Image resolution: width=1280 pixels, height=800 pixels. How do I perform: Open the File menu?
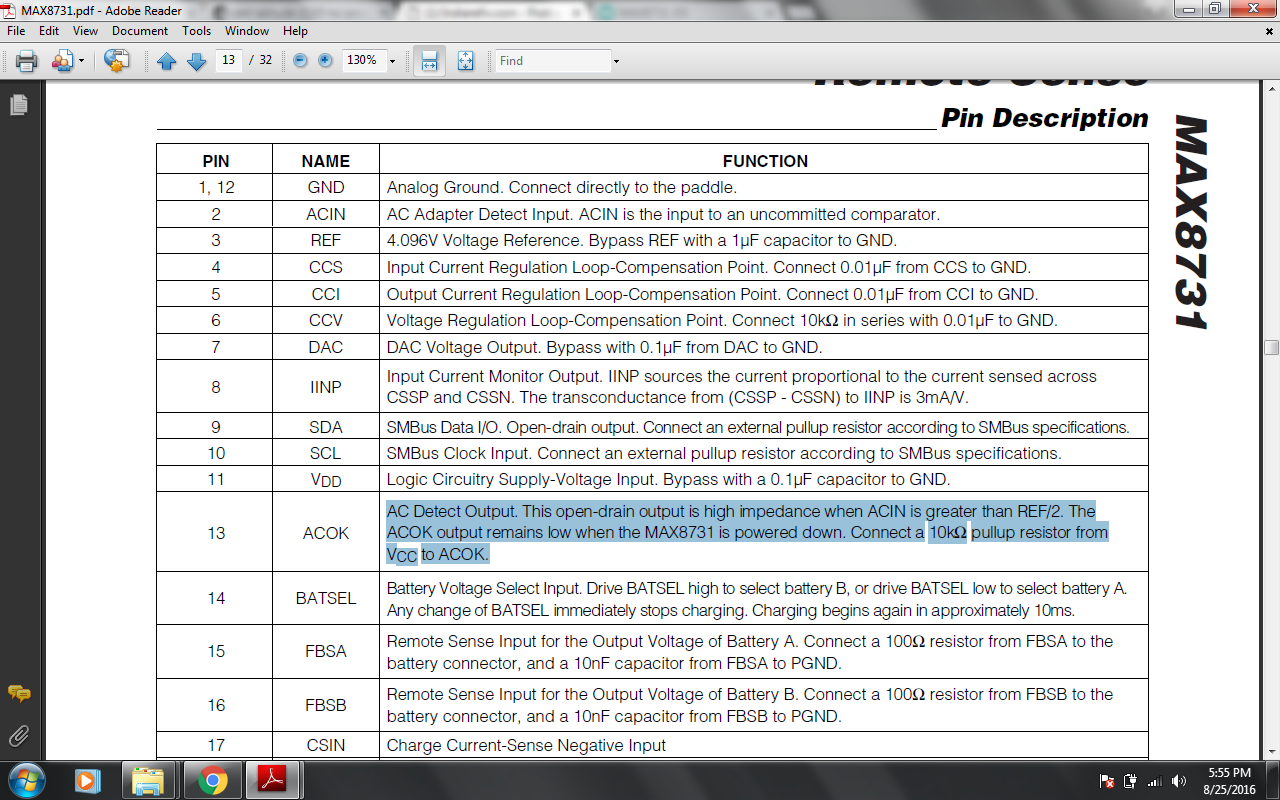(16, 31)
